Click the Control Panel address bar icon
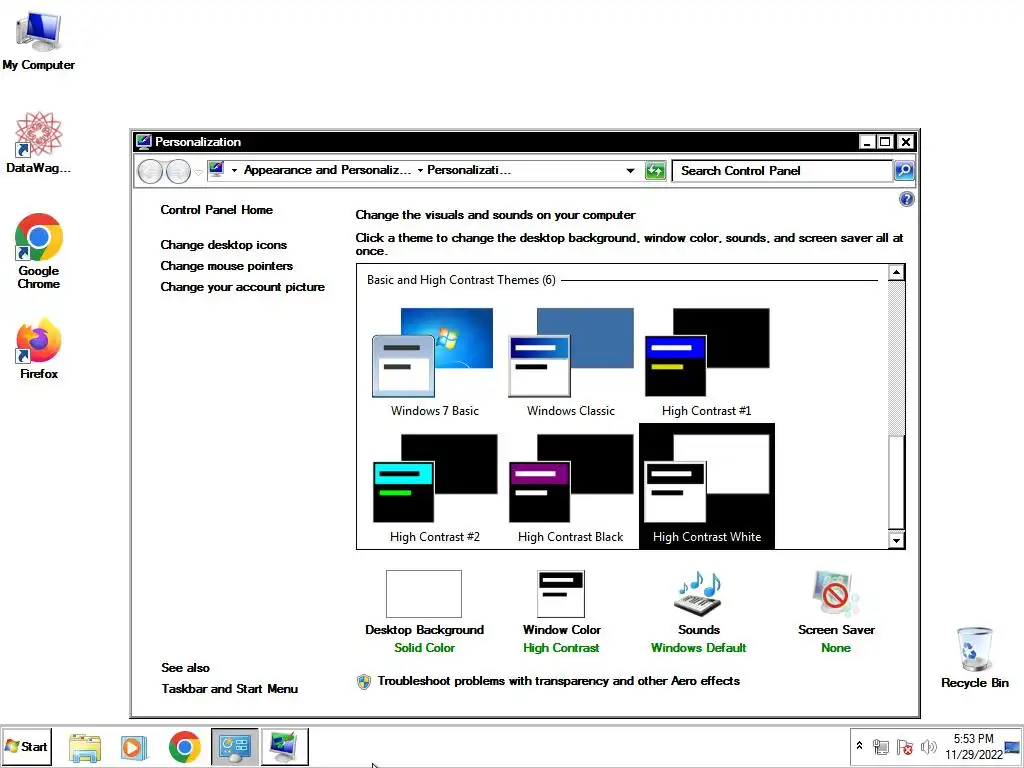The width and height of the screenshot is (1024, 768). coord(217,170)
